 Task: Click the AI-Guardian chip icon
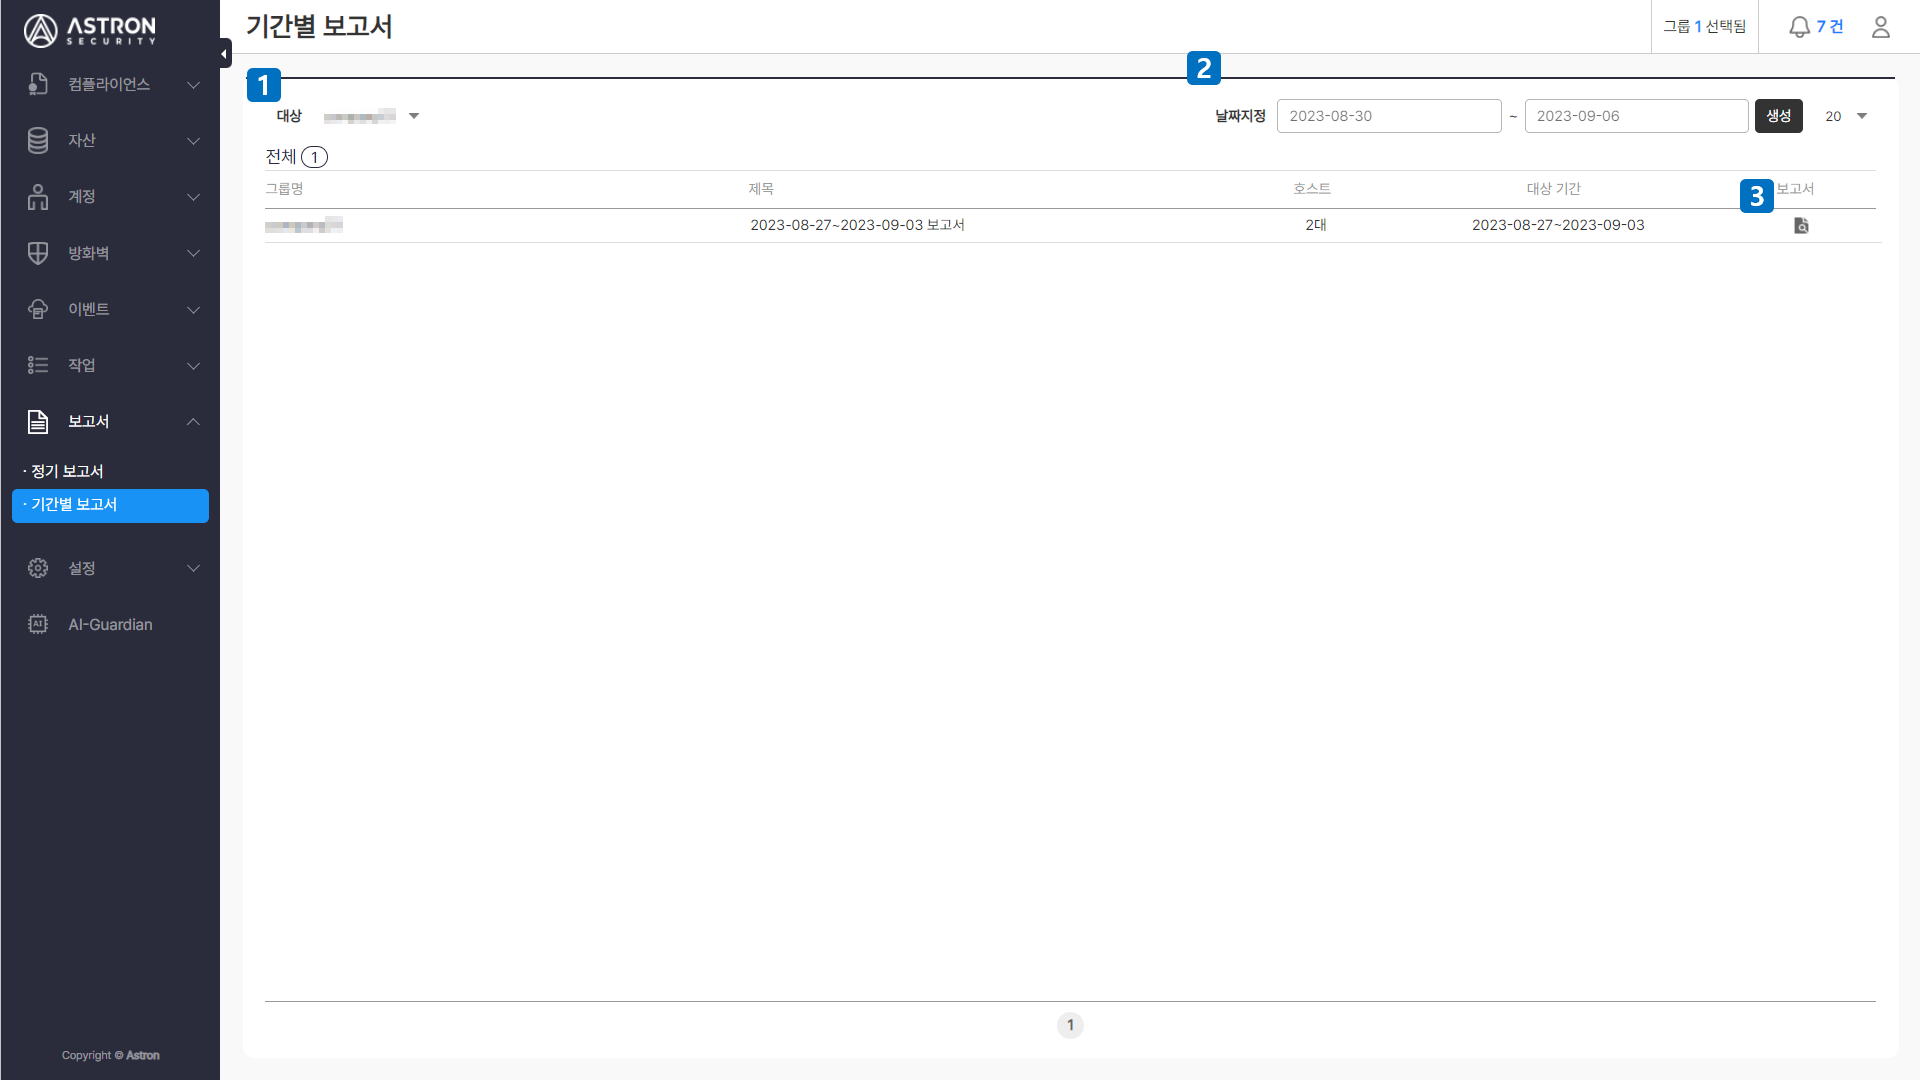click(38, 624)
